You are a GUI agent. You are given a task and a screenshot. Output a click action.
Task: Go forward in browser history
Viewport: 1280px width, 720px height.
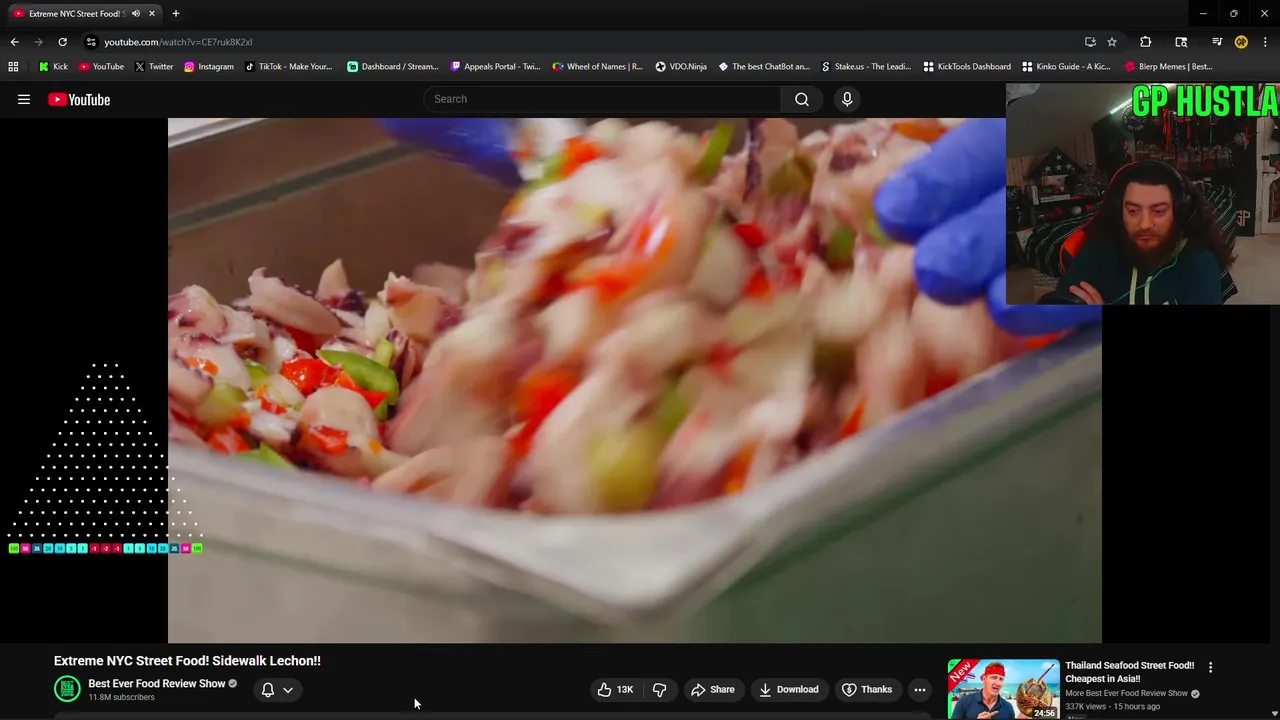[x=38, y=42]
